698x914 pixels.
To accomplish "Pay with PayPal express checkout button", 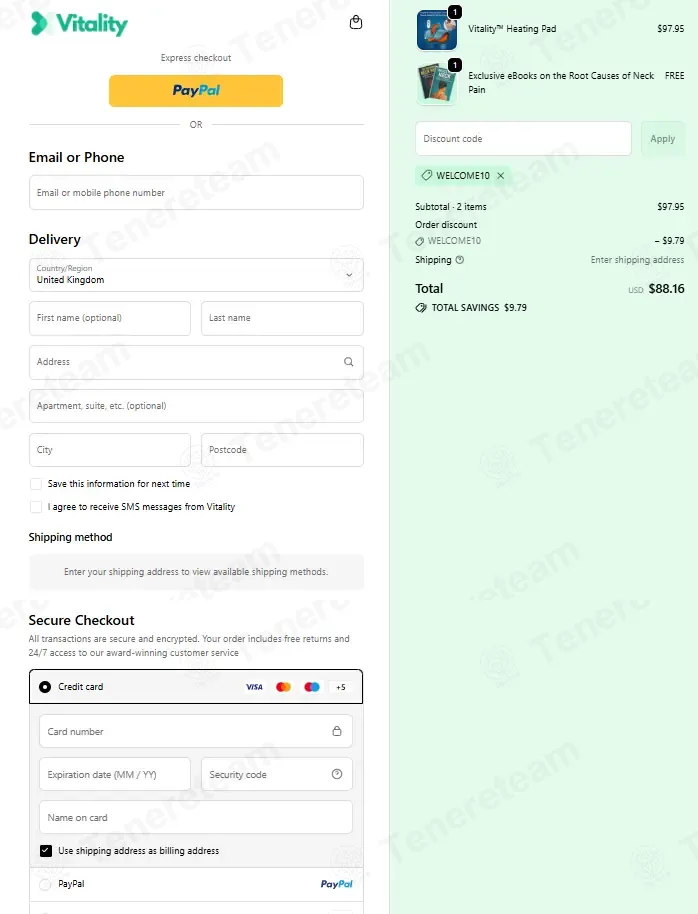I will (196, 91).
